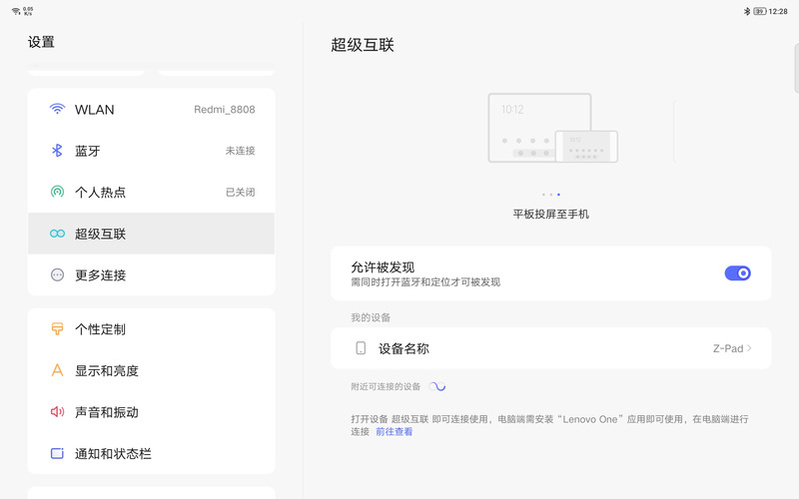Expand 设备名称 via the Z-Pad chevron
This screenshot has height=499, width=799.
point(749,349)
